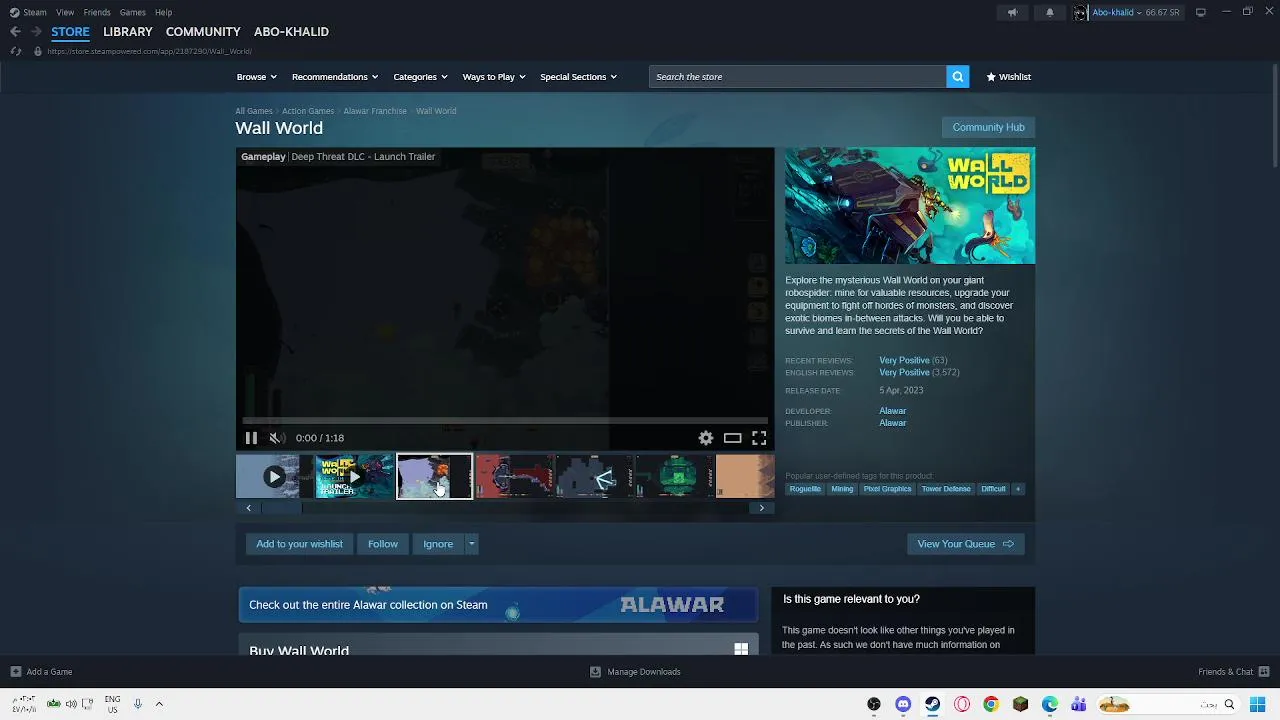The height and width of the screenshot is (720, 1280).
Task: Switch to the COMMUNITY tab
Action: [x=203, y=32]
